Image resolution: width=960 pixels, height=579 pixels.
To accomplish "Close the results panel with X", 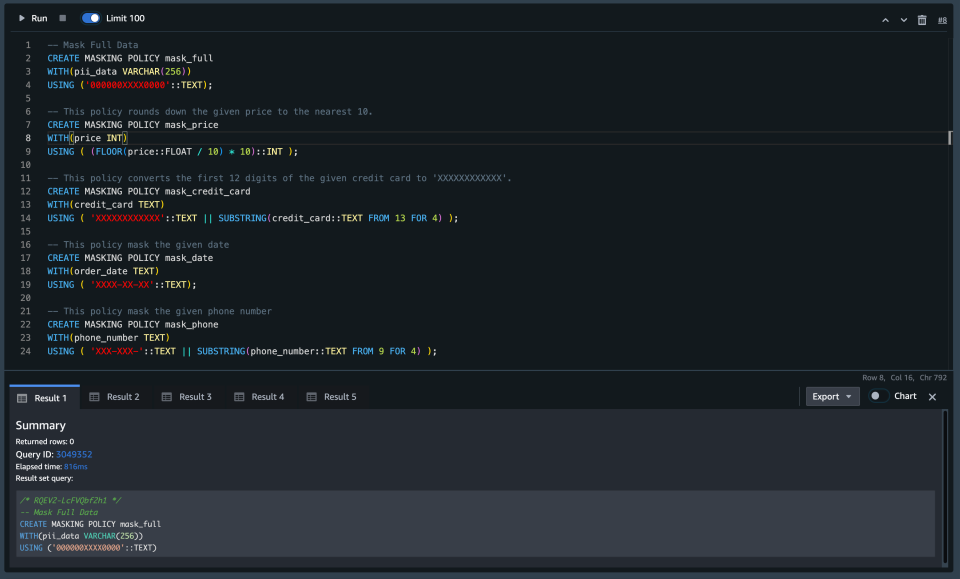I will pyautogui.click(x=932, y=397).
